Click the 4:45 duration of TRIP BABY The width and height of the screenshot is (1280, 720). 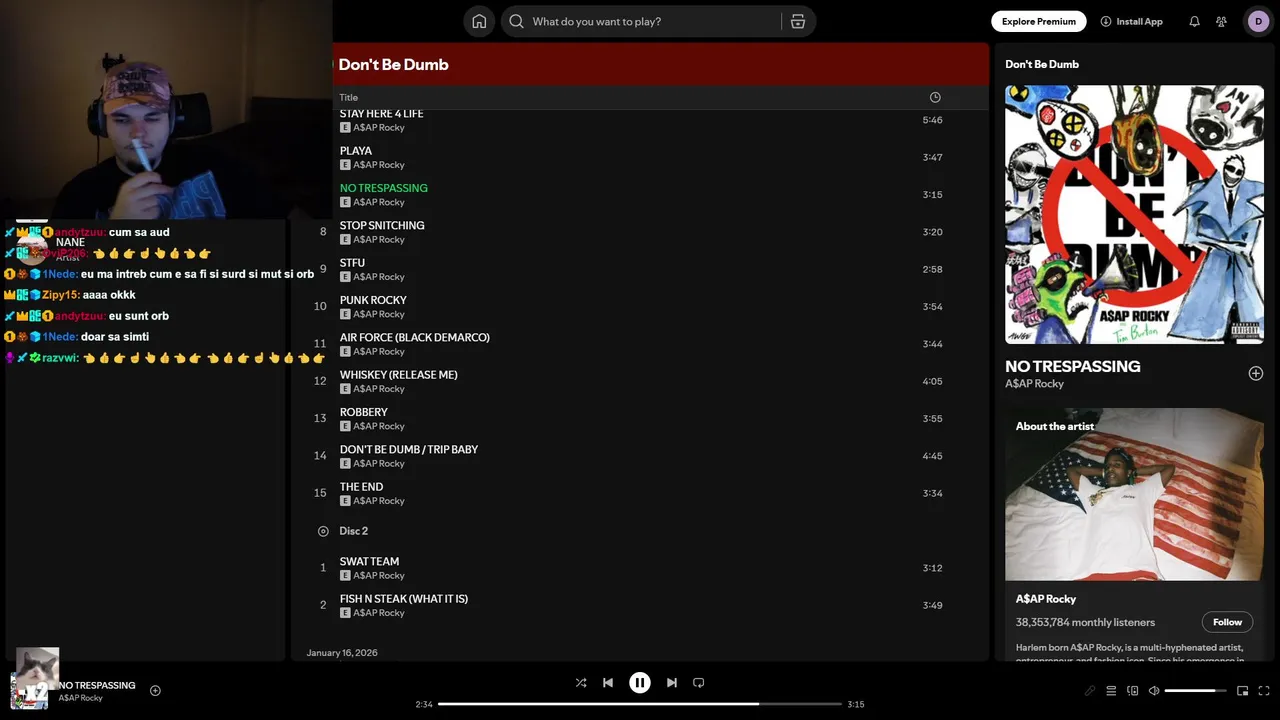coord(932,456)
